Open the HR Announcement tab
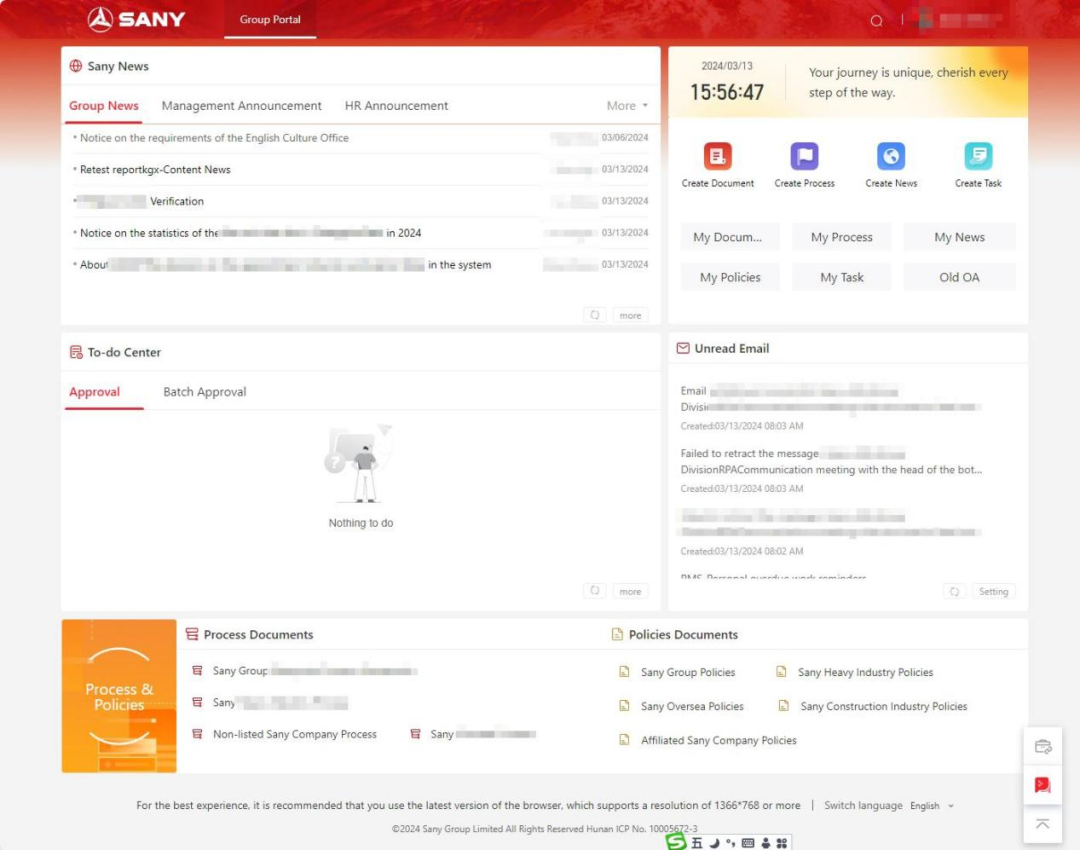This screenshot has width=1080, height=850. point(396,105)
